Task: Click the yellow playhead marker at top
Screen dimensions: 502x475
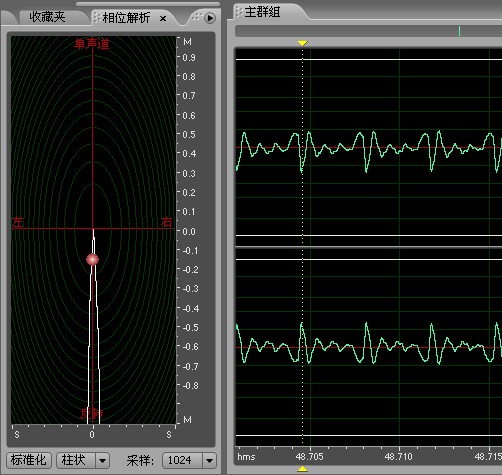Action: tap(302, 43)
